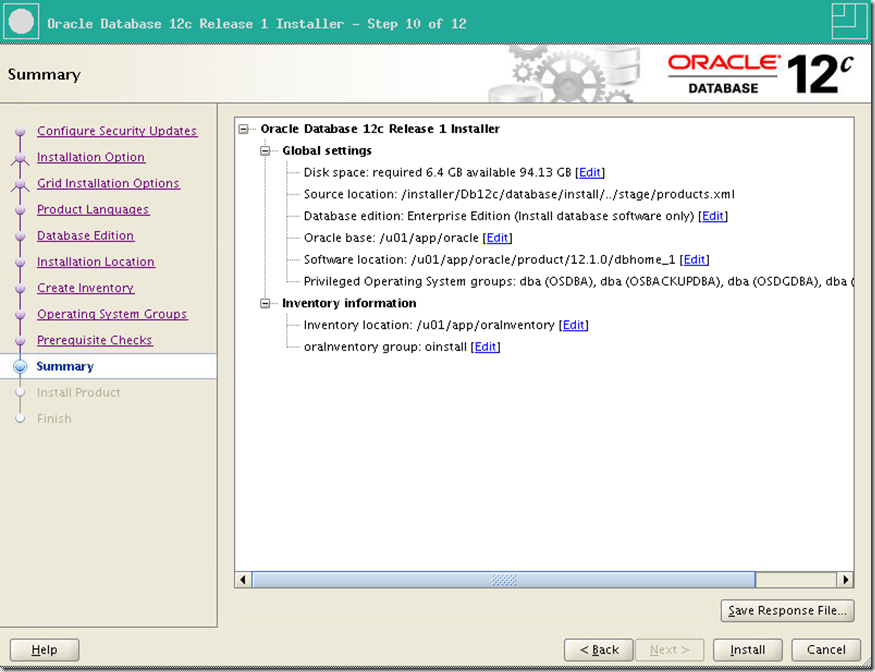Collapse the Global settings node
The width and height of the screenshot is (875, 672).
tap(265, 151)
